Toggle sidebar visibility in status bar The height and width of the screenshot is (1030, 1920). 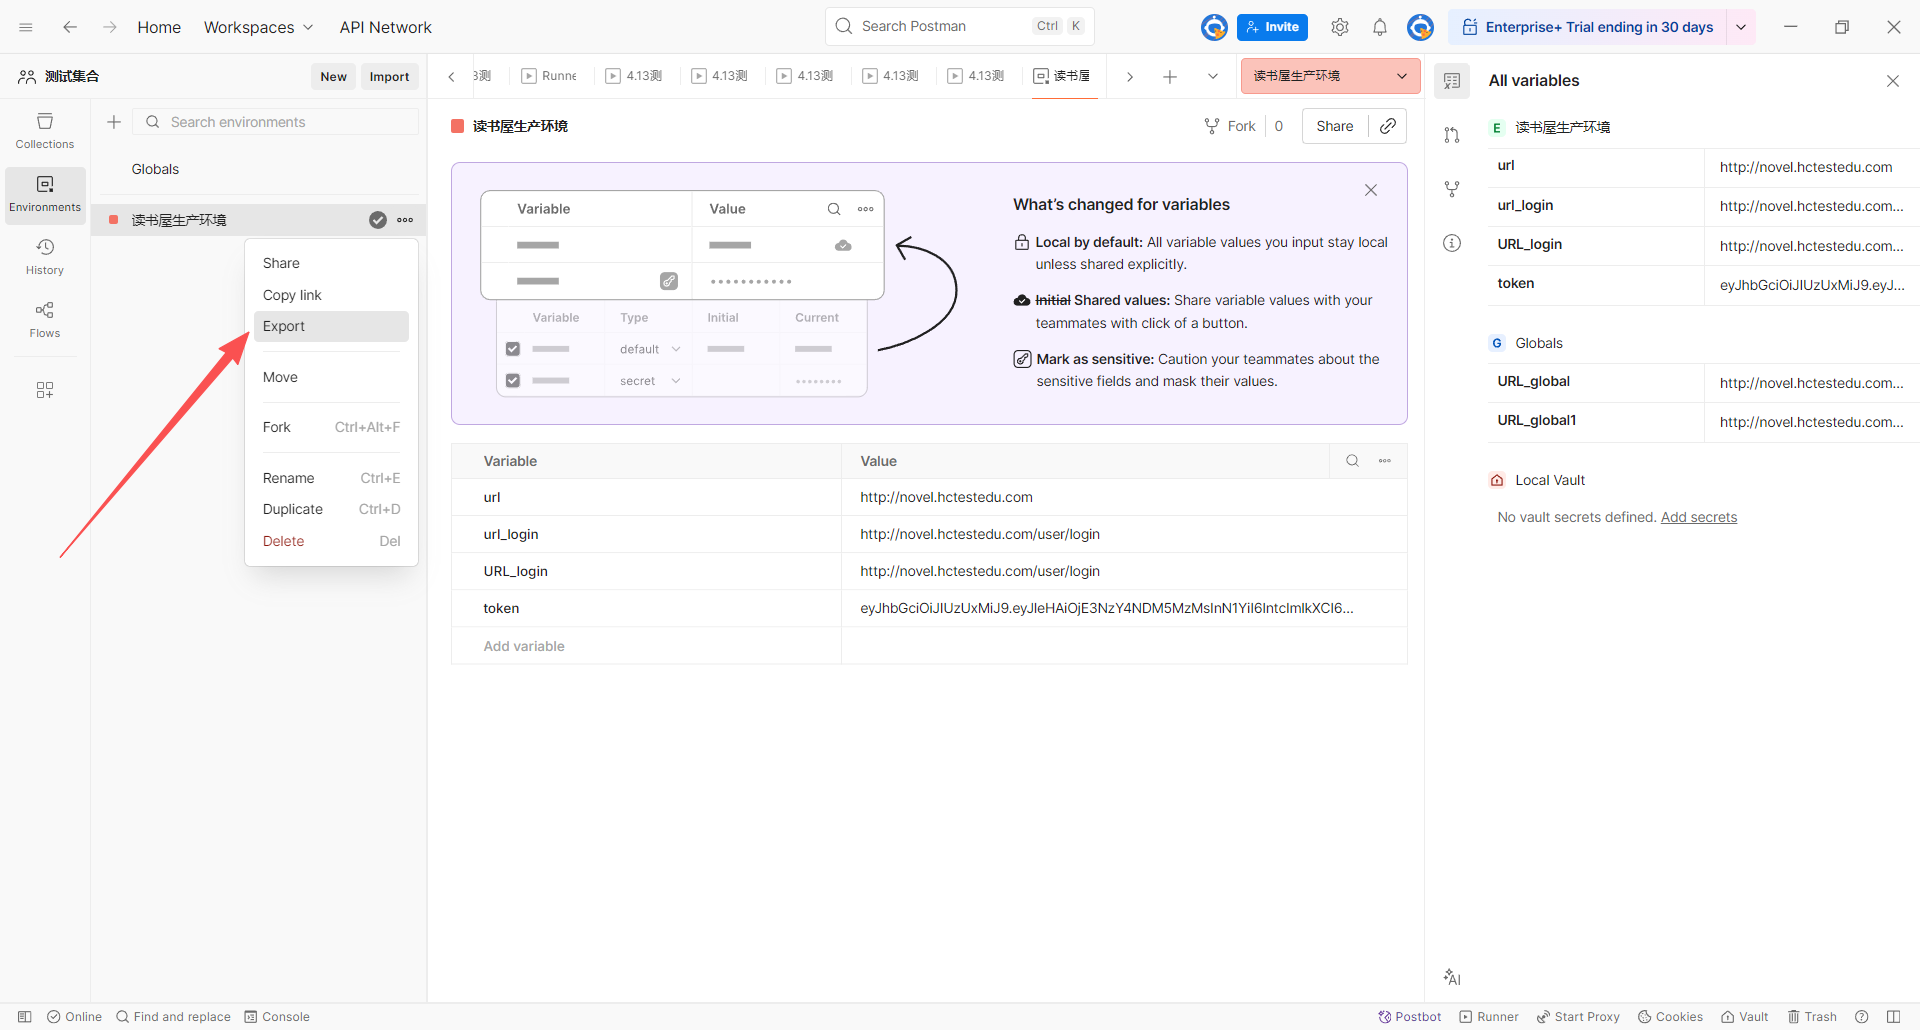tap(25, 1017)
